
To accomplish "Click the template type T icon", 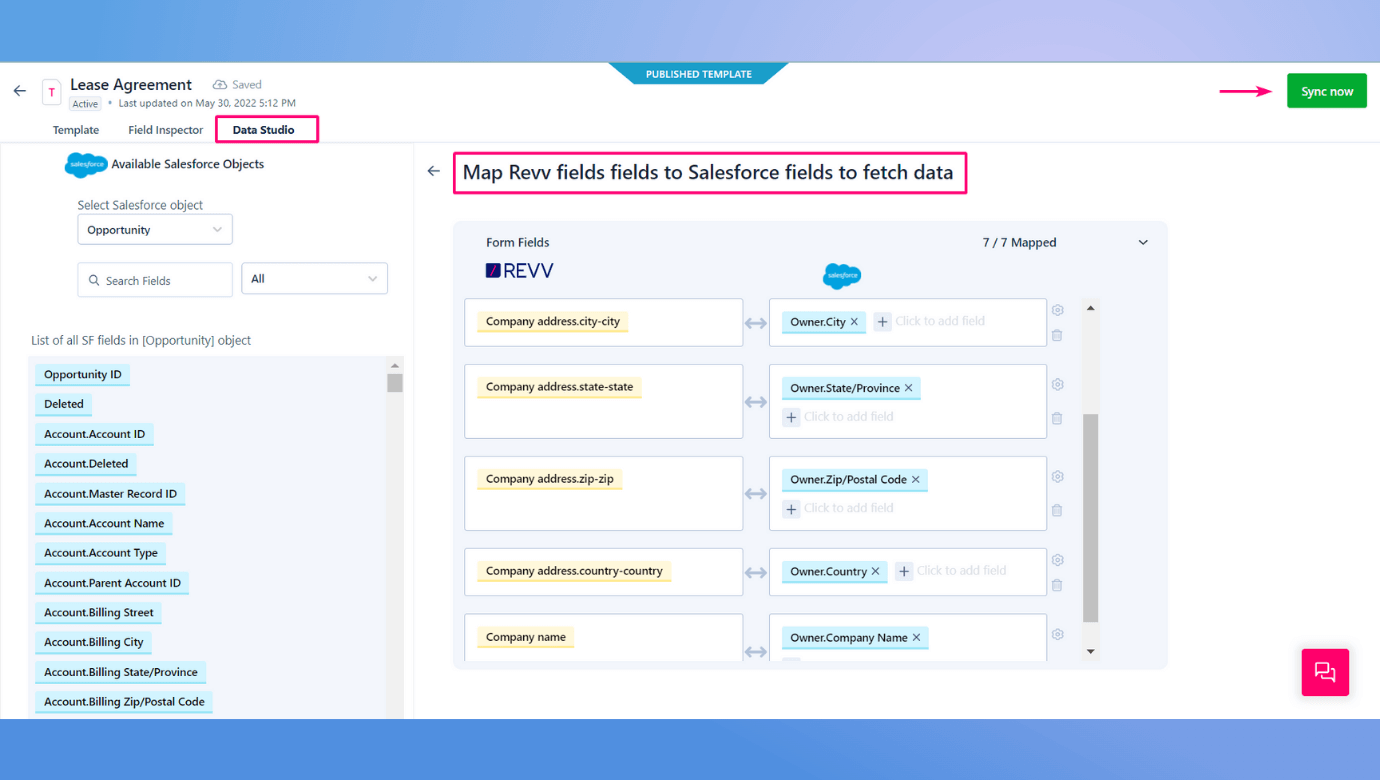I will pyautogui.click(x=51, y=92).
